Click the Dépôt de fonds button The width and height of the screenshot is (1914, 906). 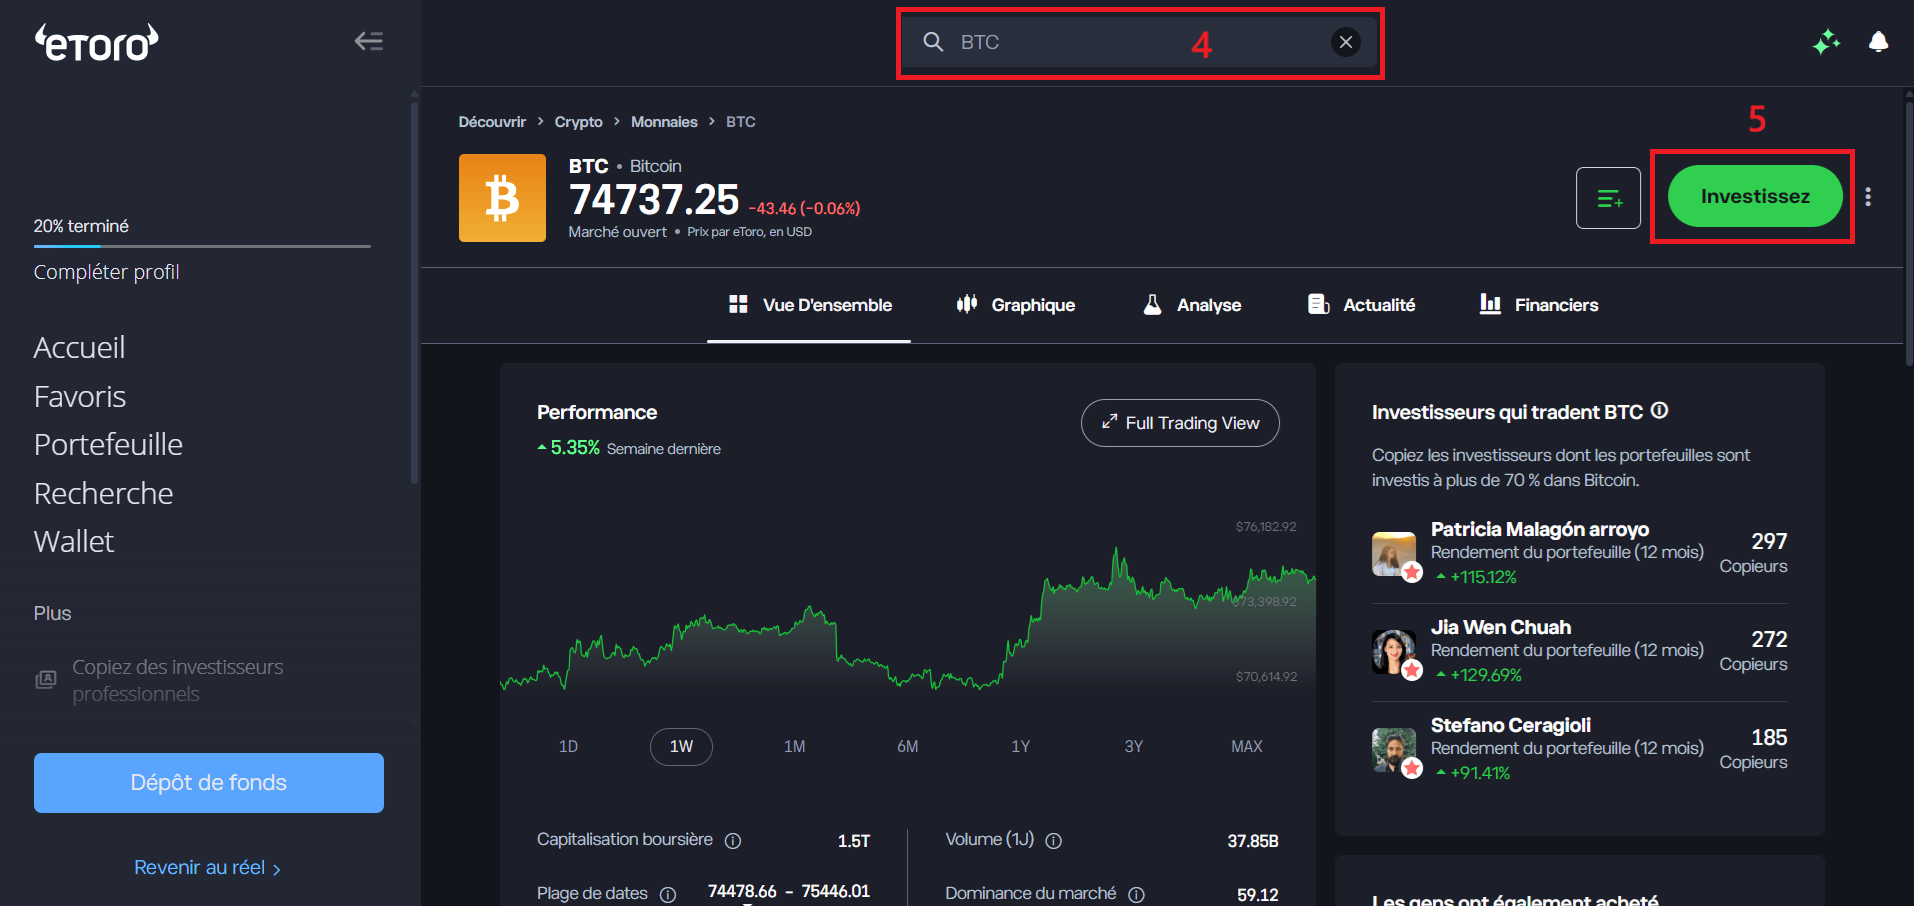[209, 783]
